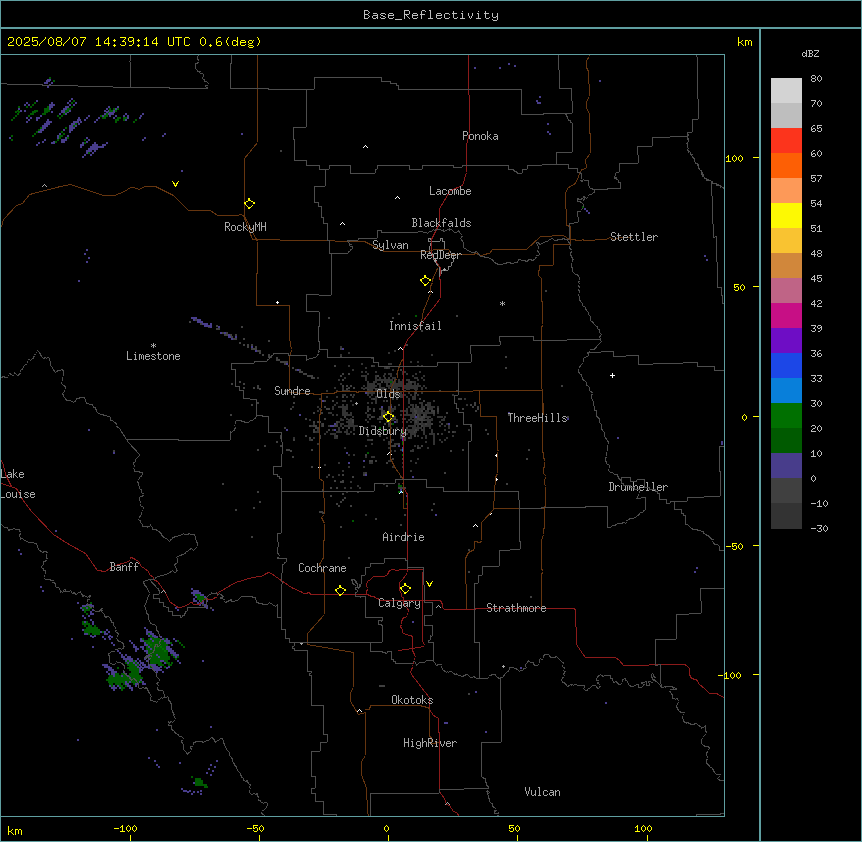The width and height of the screenshot is (862, 842).
Task: Click the asterisk marker above Limestone
Action: click(x=153, y=345)
